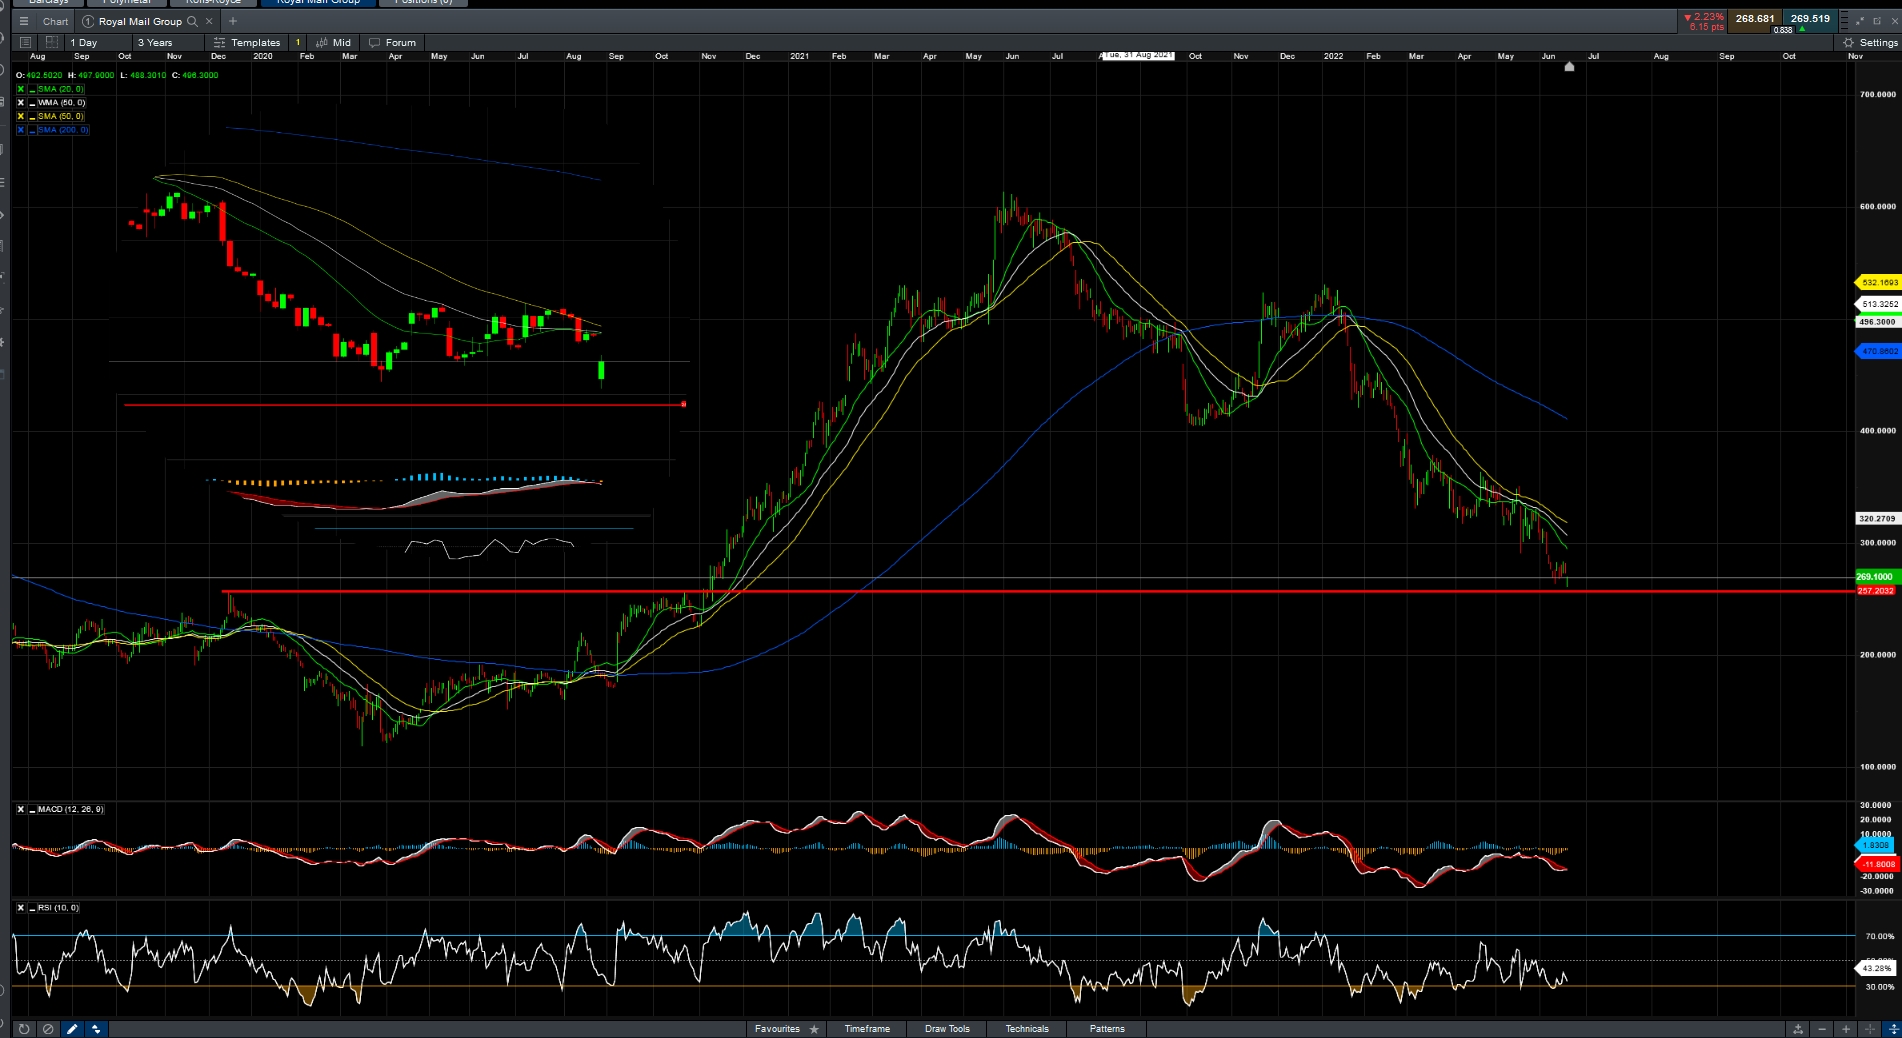Switch to the Barclays tab

coord(49,2)
